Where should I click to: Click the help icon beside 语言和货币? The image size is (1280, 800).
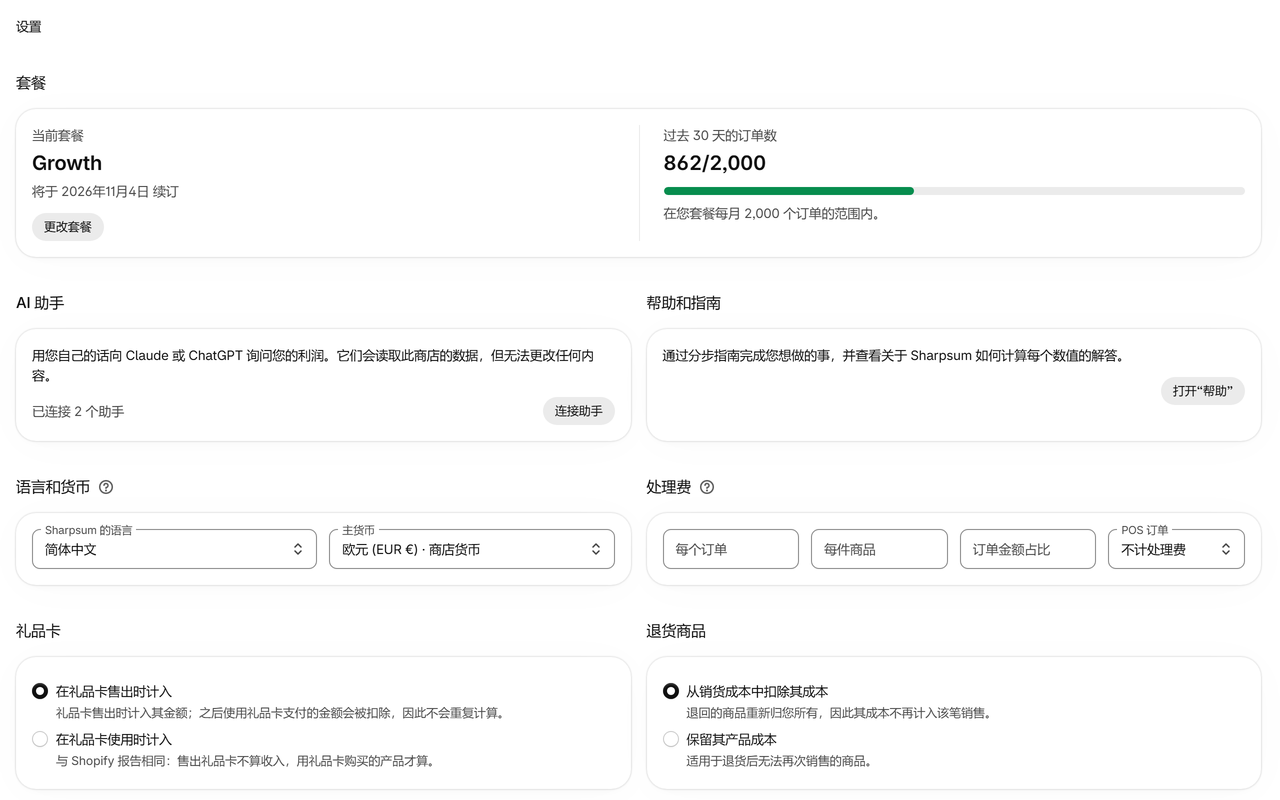coord(106,487)
